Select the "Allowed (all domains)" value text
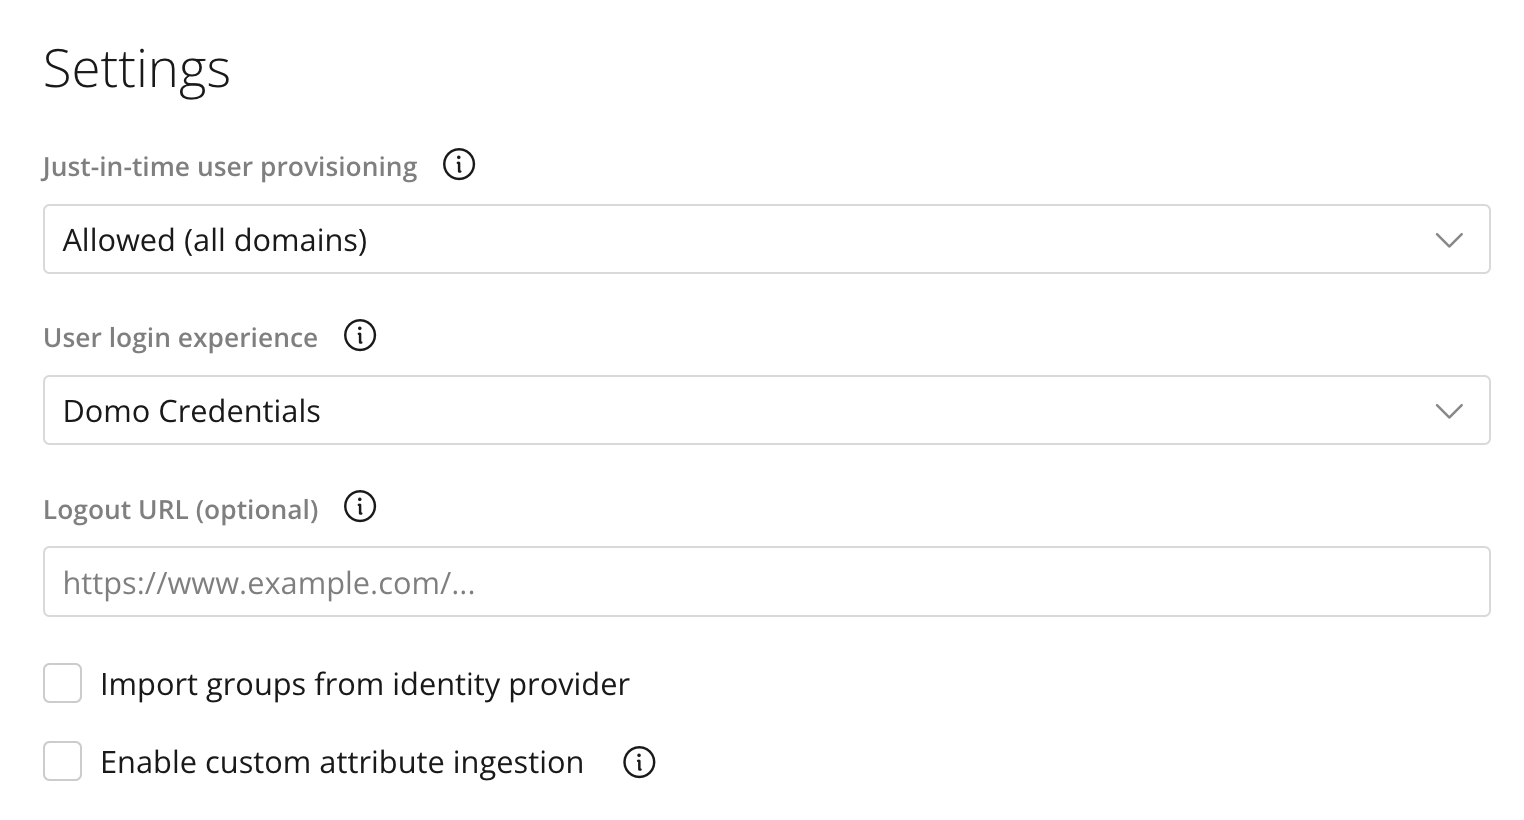This screenshot has height=820, width=1524. [x=215, y=240]
